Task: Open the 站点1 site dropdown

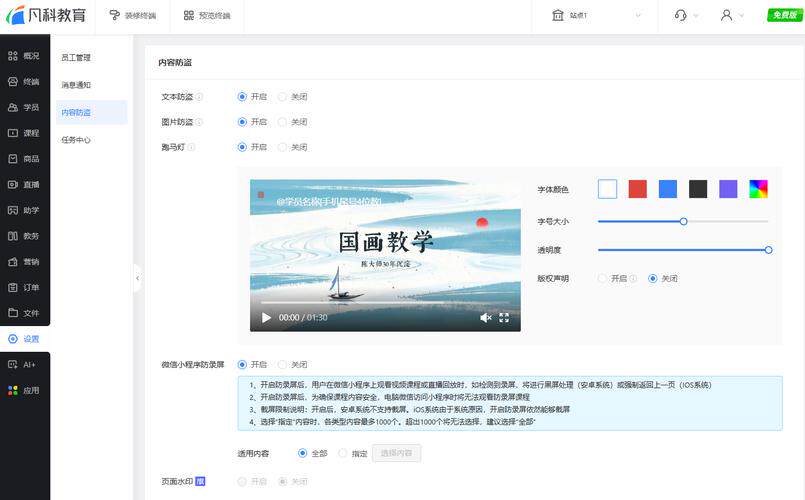Action: pyautogui.click(x=596, y=15)
